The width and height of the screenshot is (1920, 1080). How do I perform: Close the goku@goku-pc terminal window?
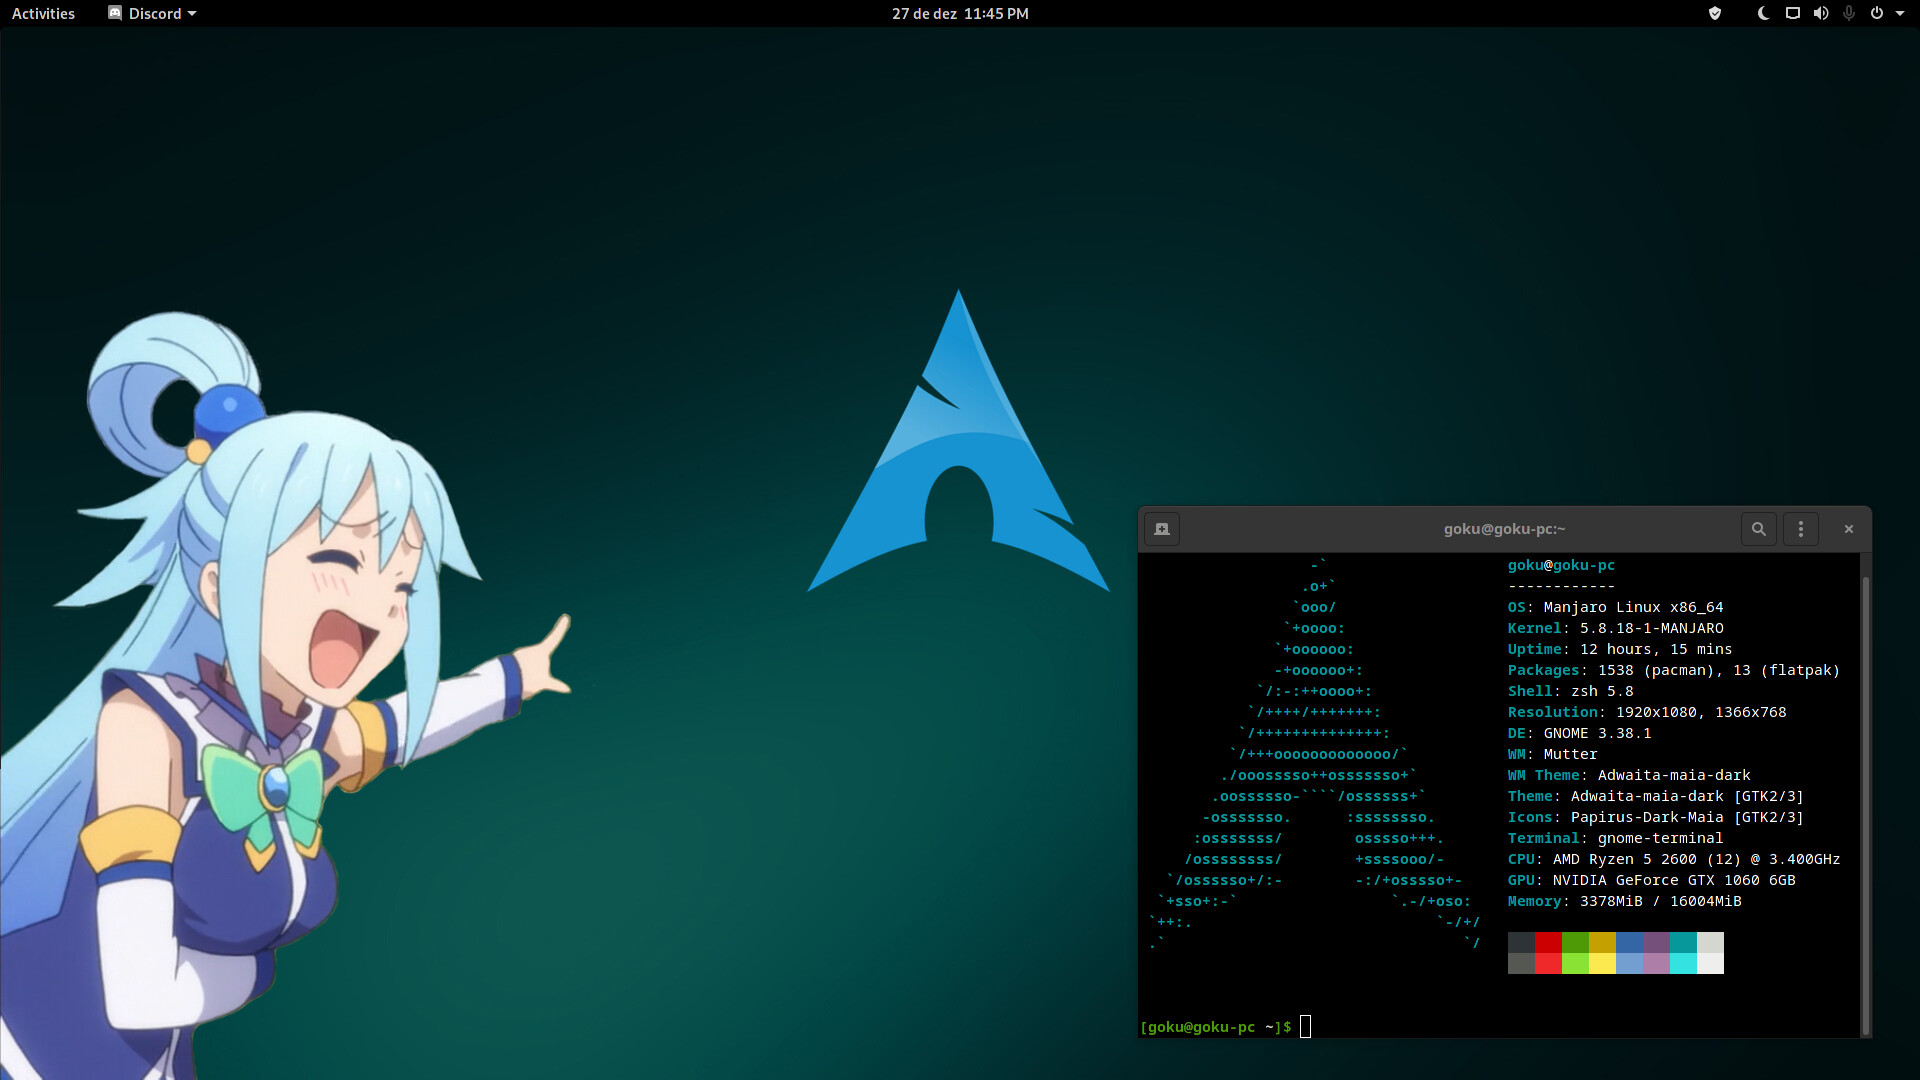click(1848, 529)
